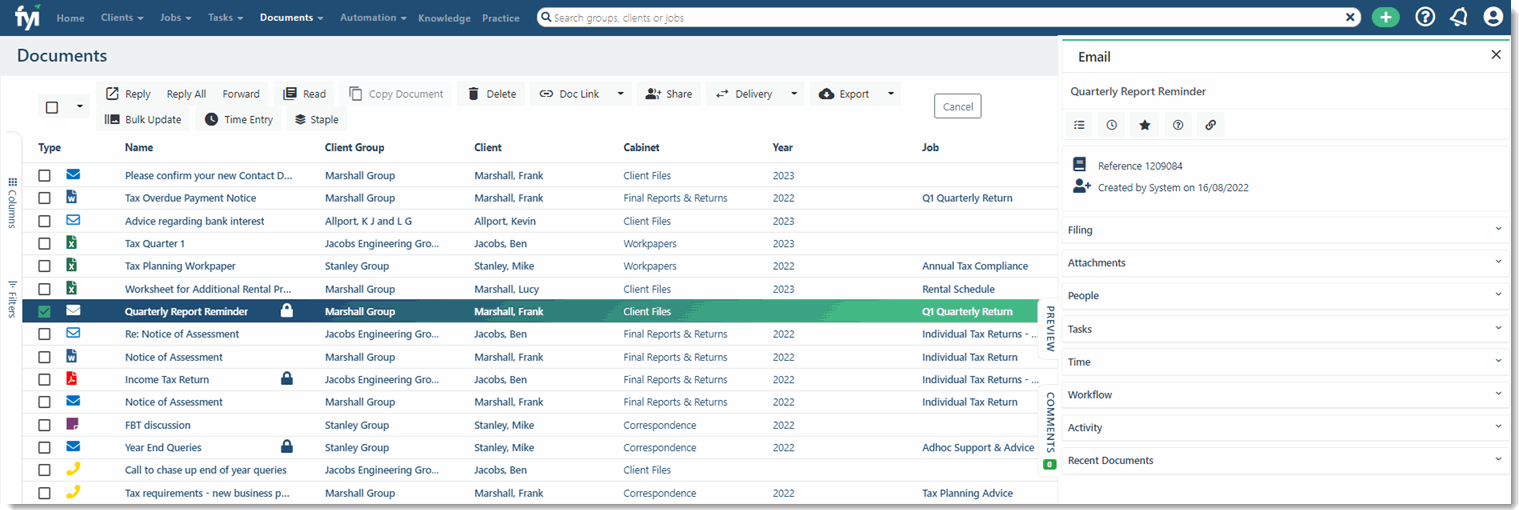This screenshot has height=510, width=1519.
Task: Open the help question mark icon
Action: click(x=1425, y=17)
